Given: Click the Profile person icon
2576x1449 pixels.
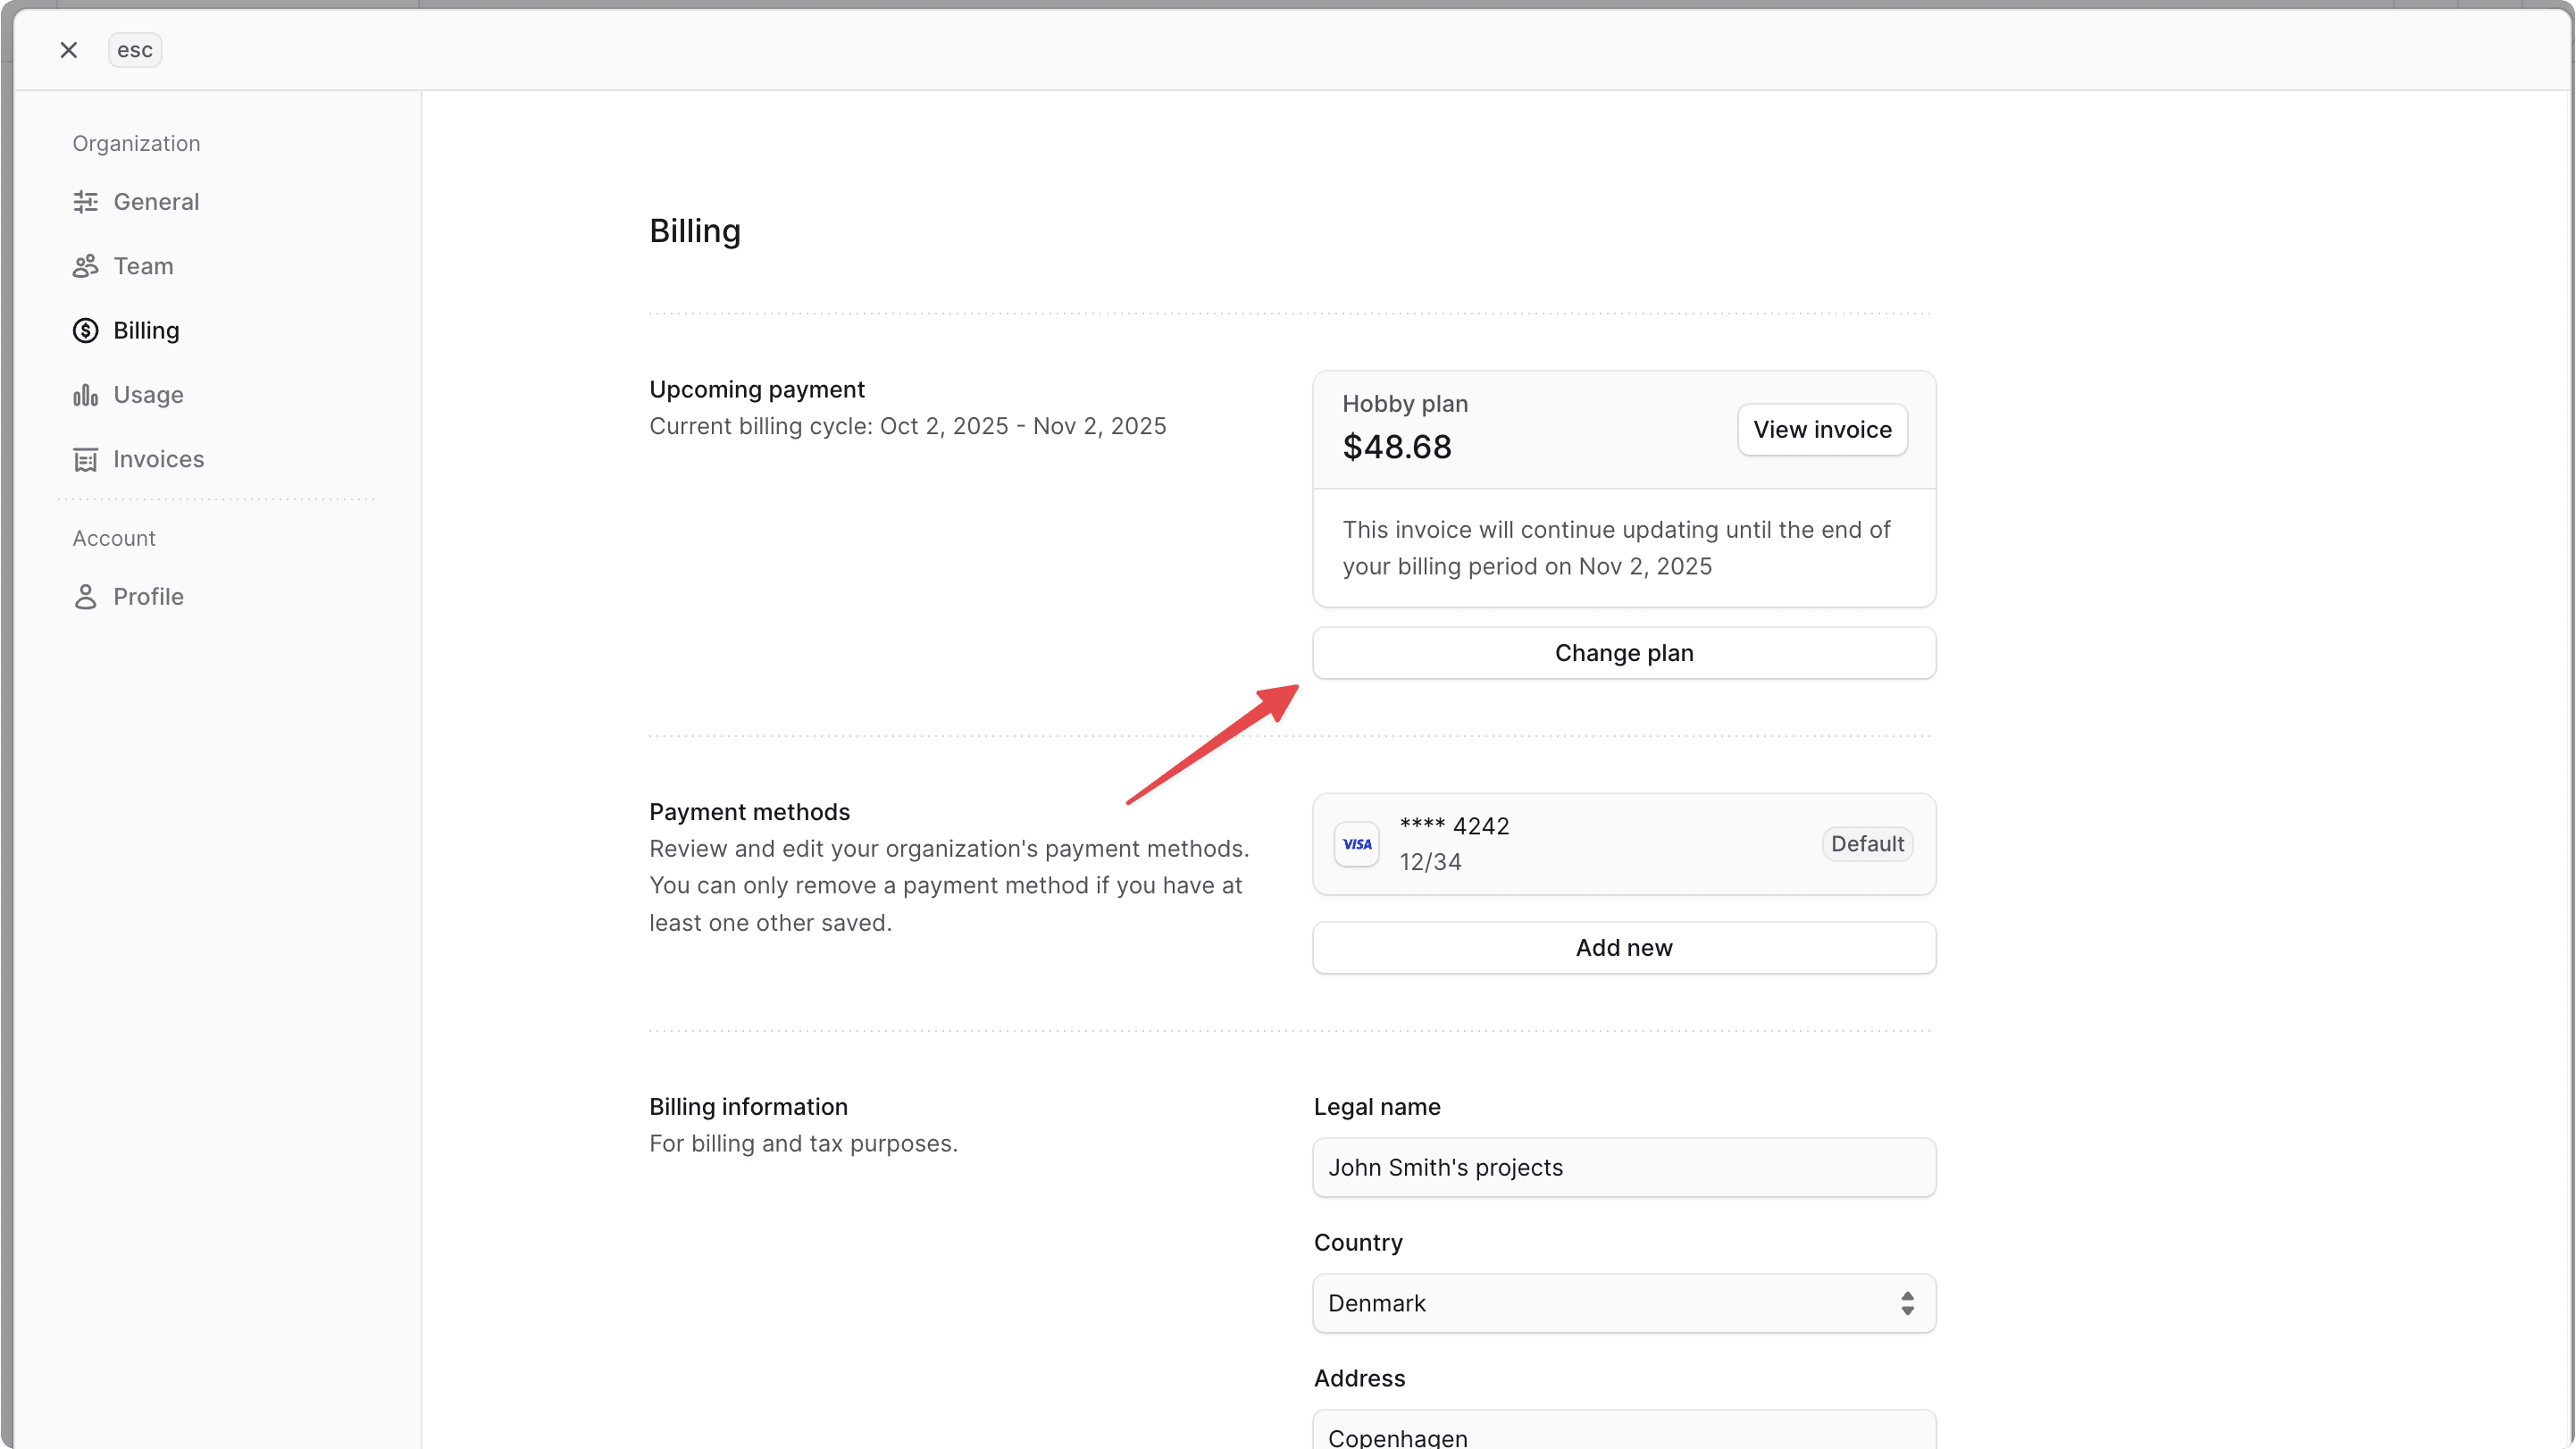Looking at the screenshot, I should click(85, 596).
